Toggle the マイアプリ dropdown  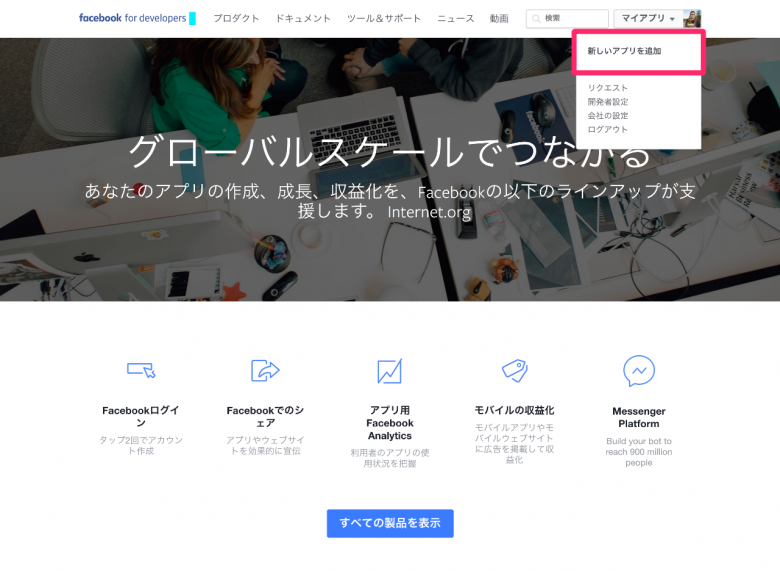point(648,18)
